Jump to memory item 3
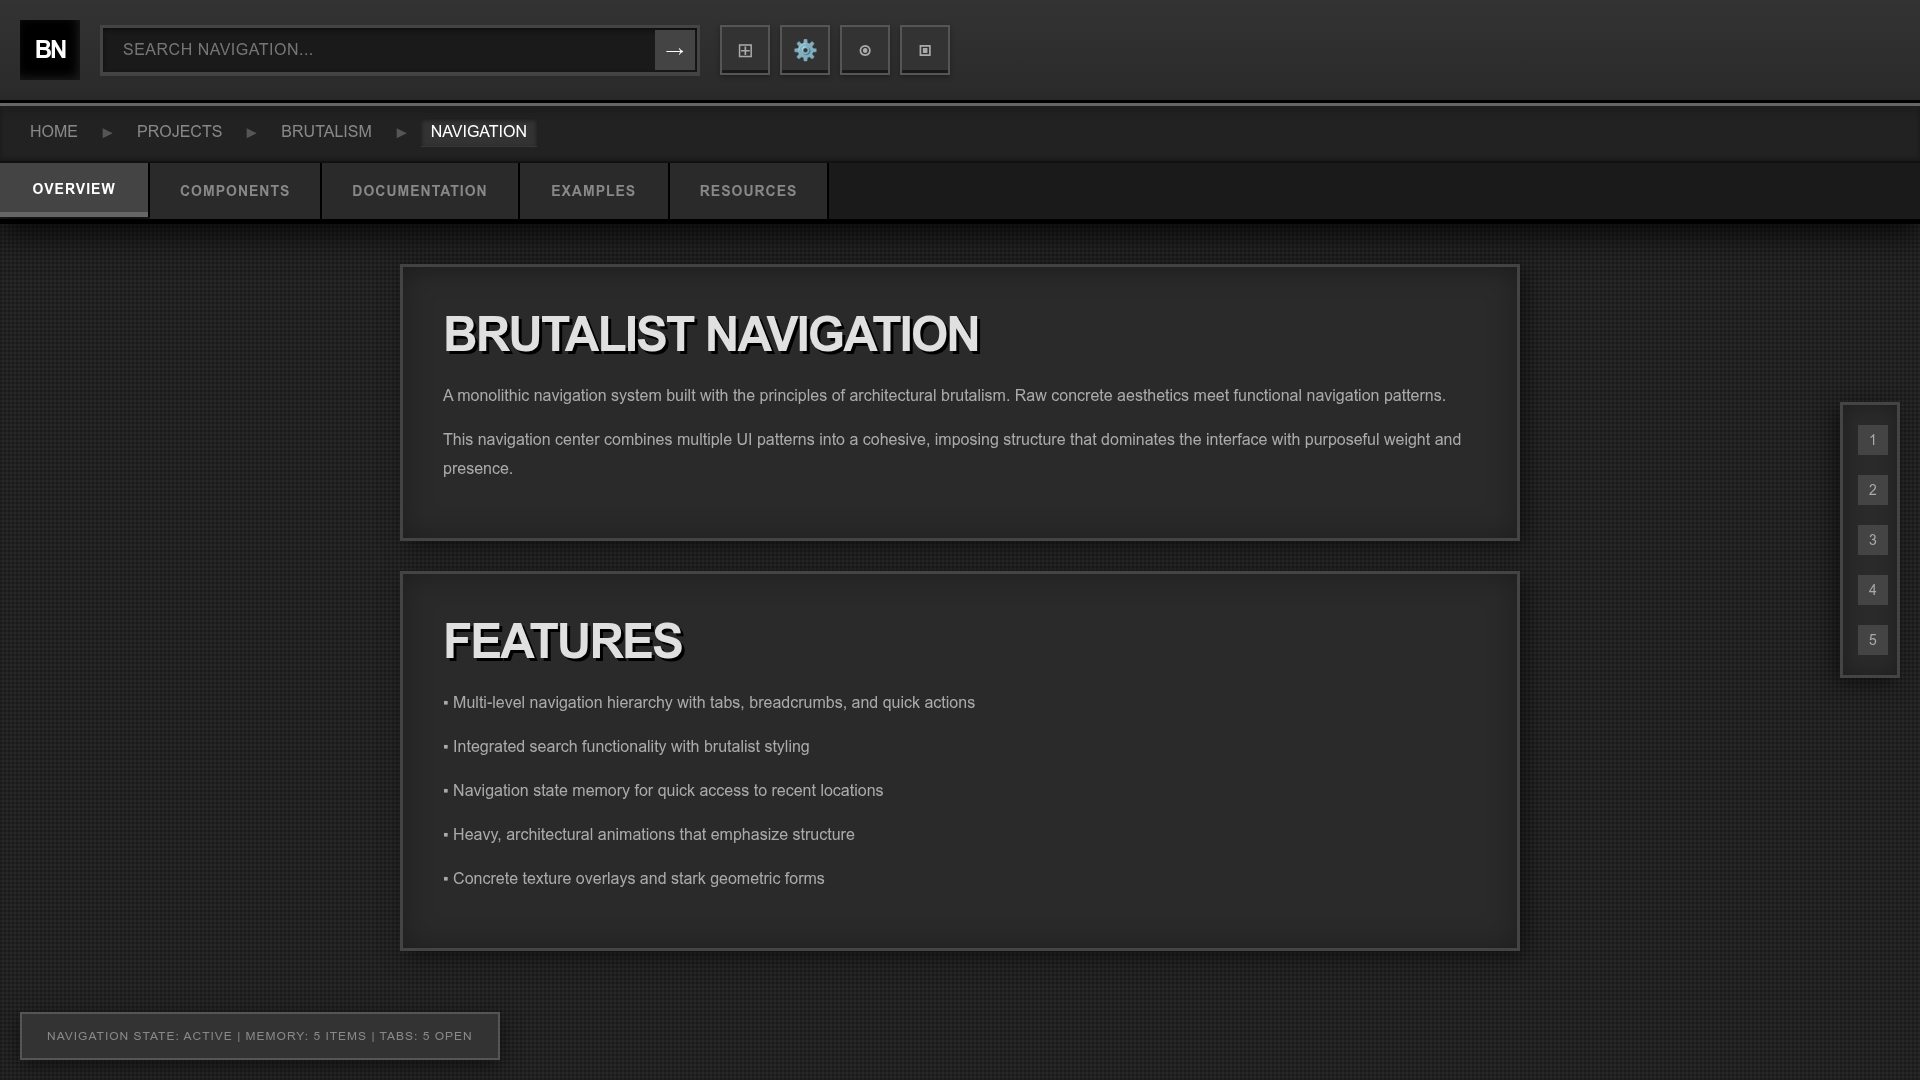 pyautogui.click(x=1872, y=540)
